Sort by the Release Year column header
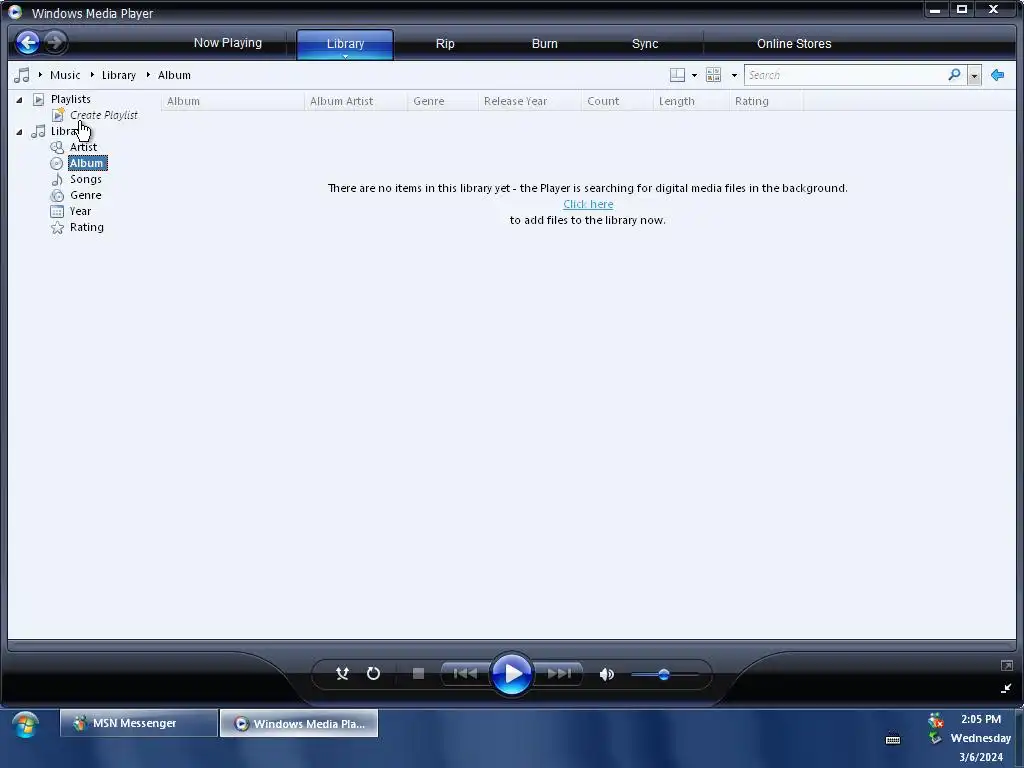The image size is (1024, 768). pyautogui.click(x=530, y=101)
